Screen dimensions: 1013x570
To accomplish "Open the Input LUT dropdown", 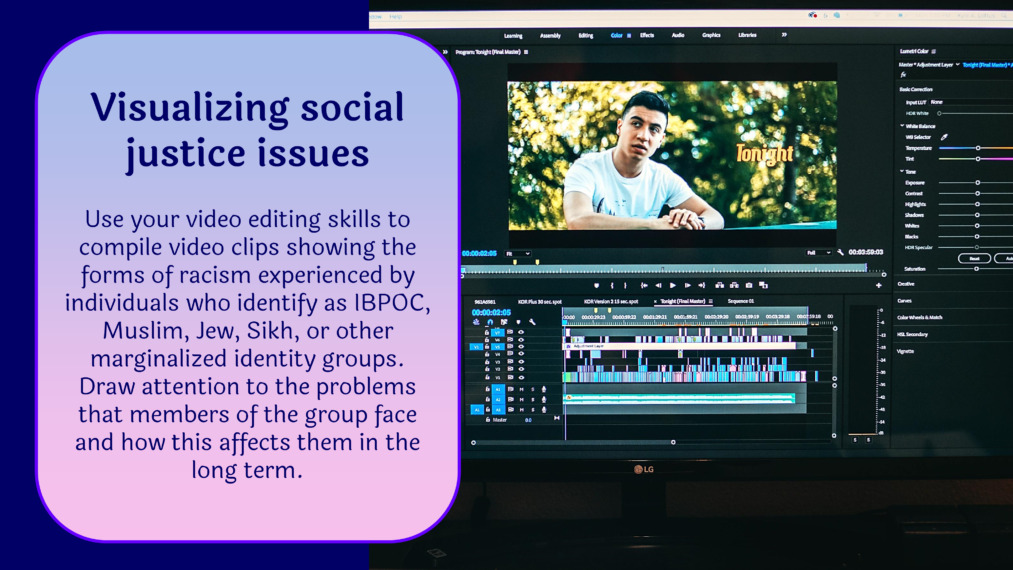I will click(x=969, y=102).
